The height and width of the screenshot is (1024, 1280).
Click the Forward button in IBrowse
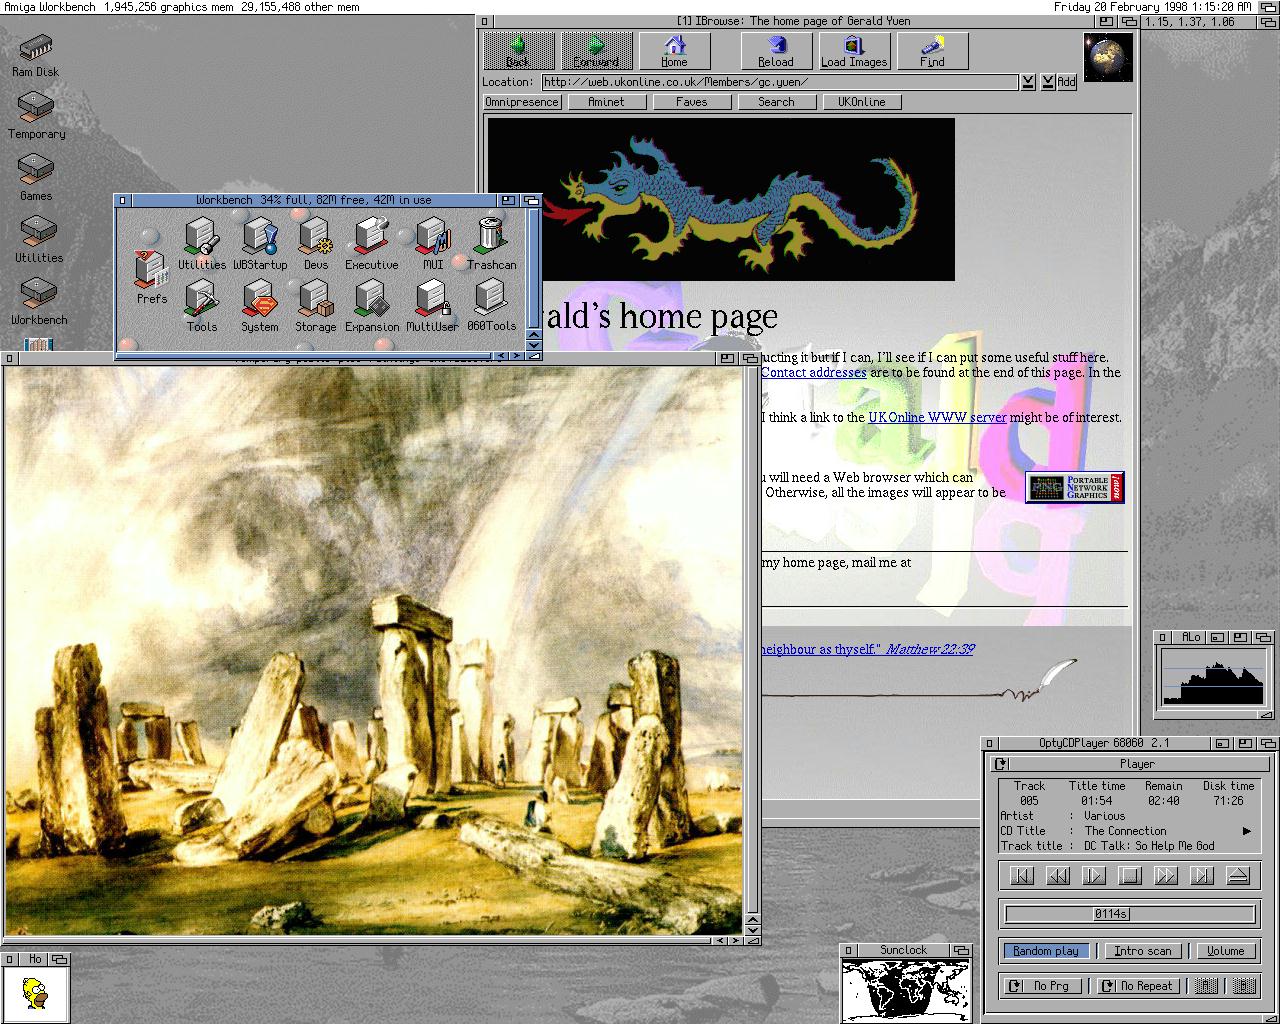tap(596, 50)
